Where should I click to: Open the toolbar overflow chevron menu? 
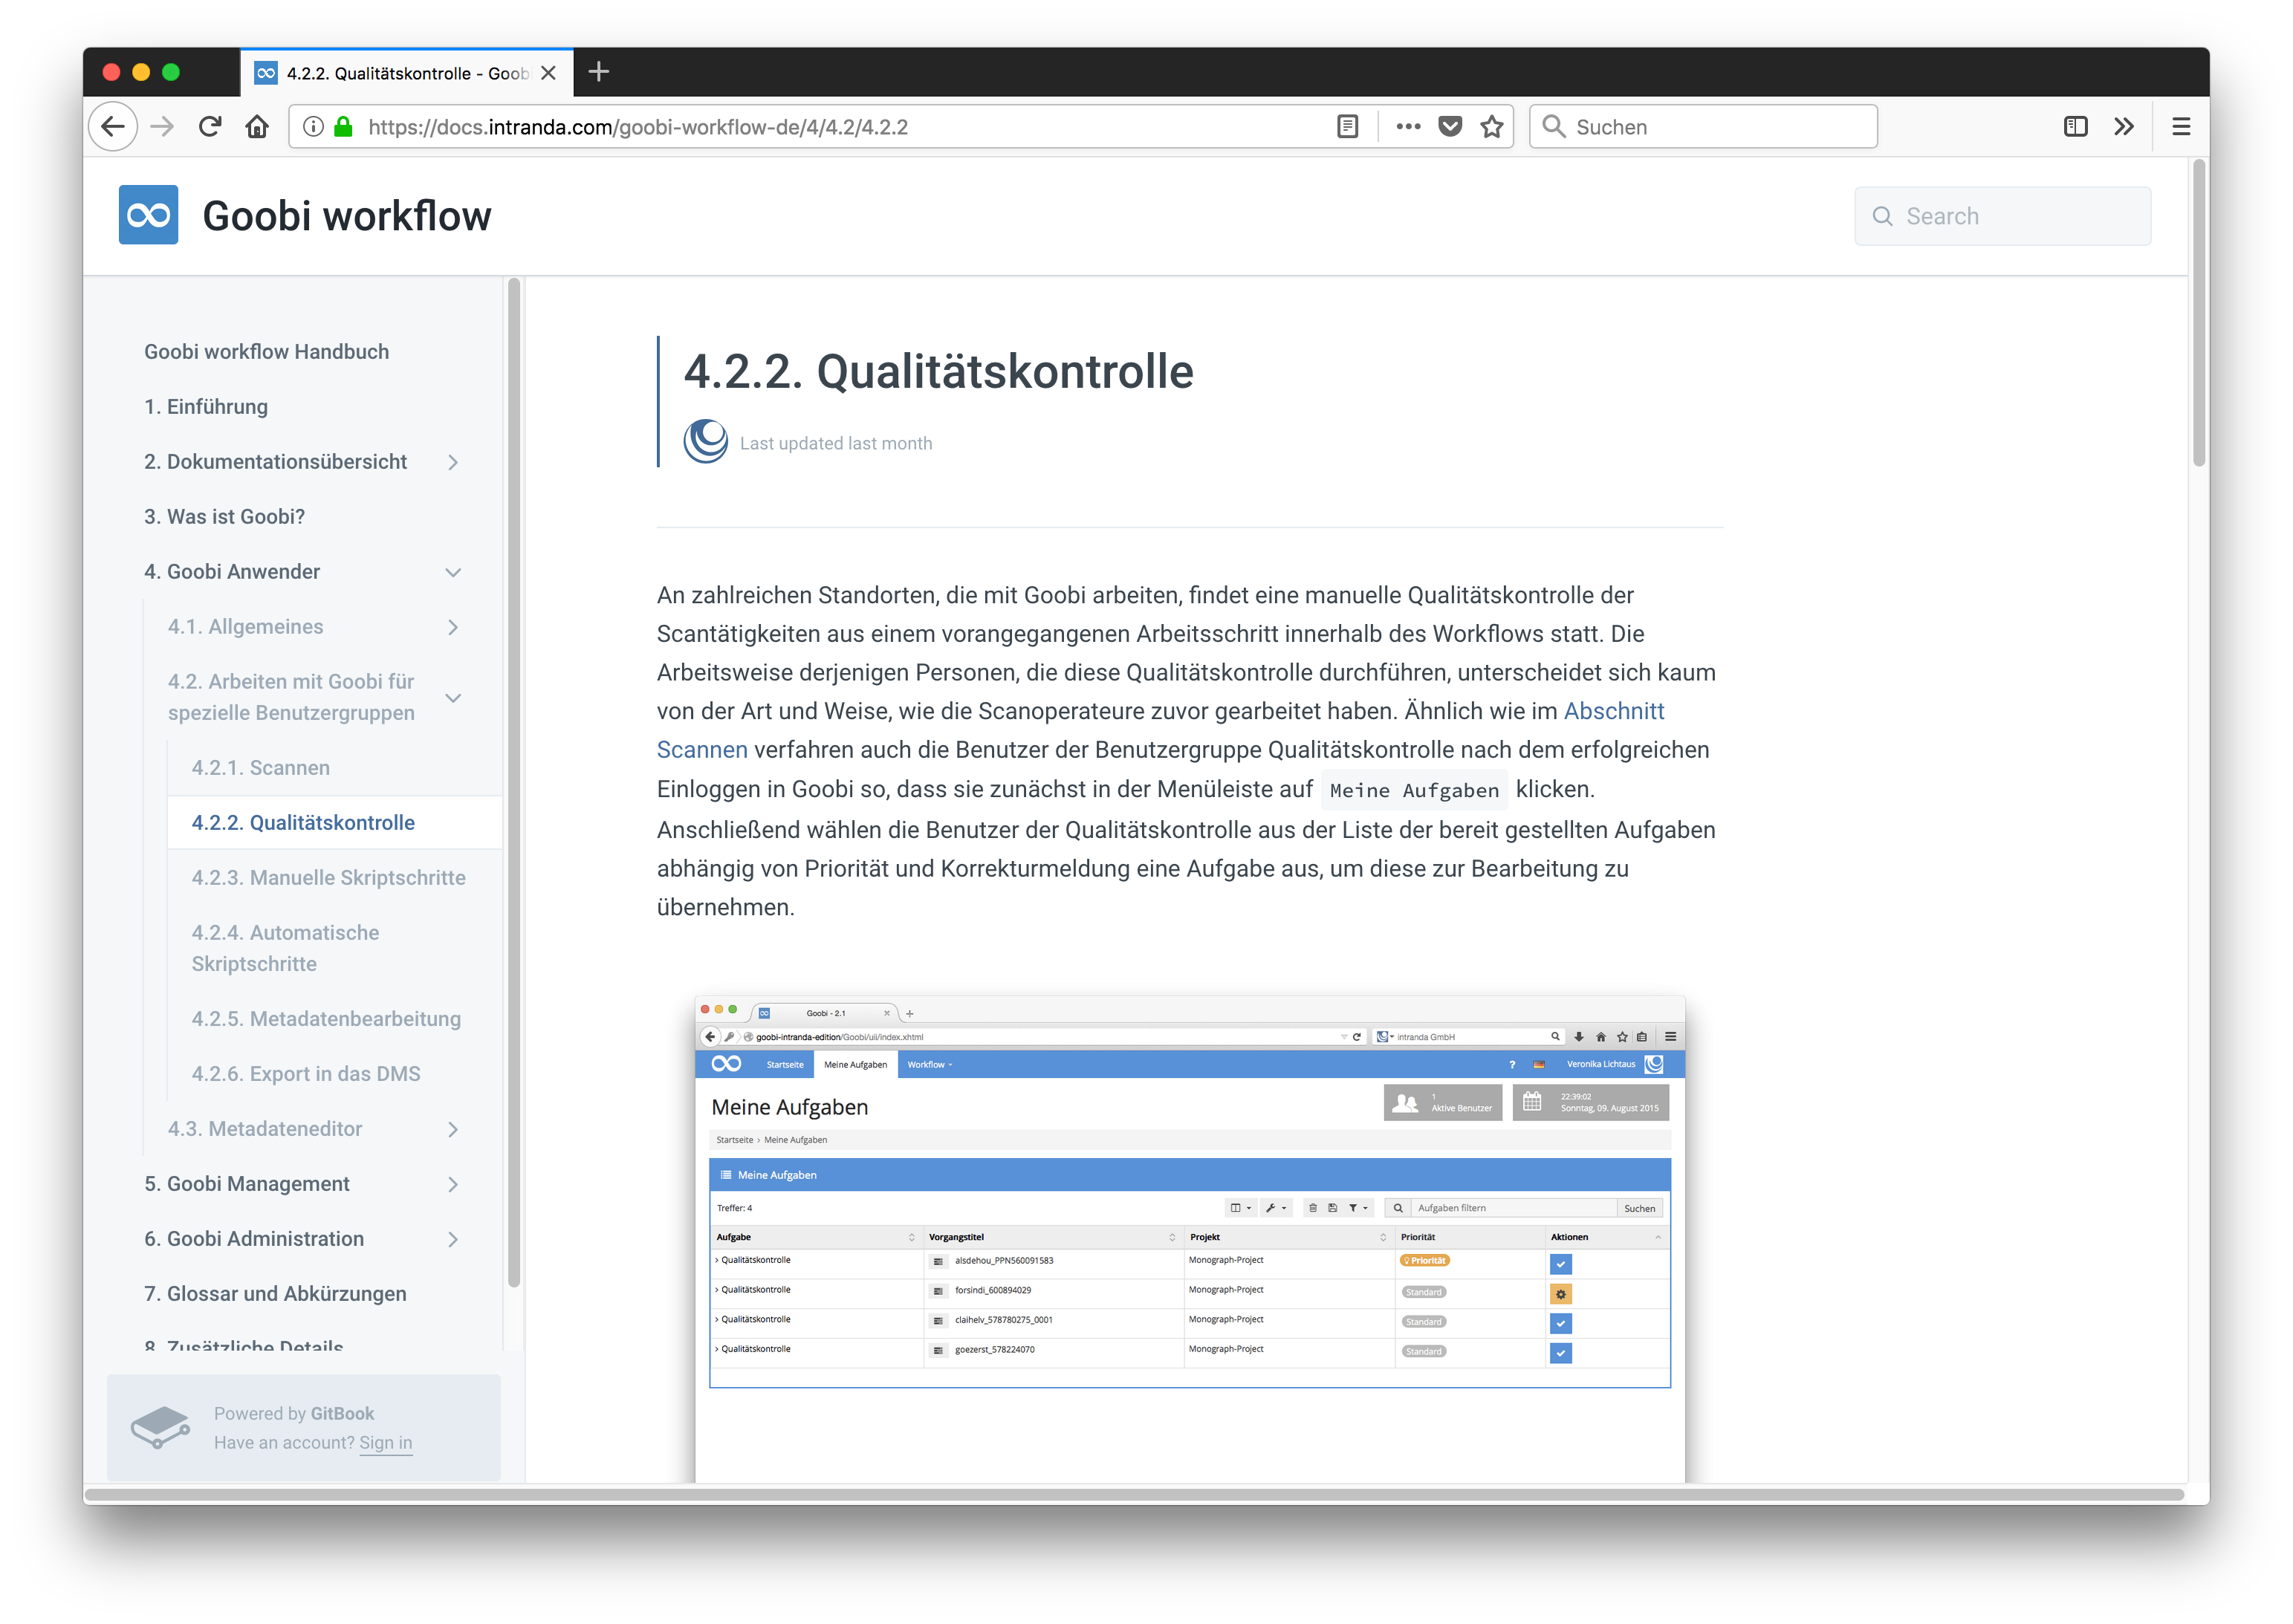tap(2124, 127)
